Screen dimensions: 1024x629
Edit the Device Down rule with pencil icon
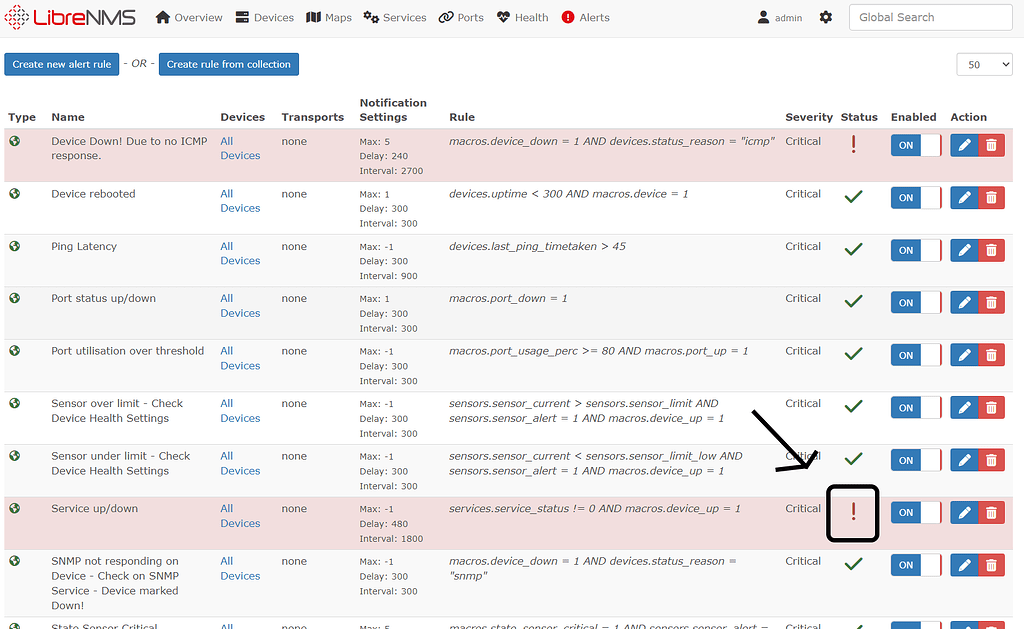963,144
